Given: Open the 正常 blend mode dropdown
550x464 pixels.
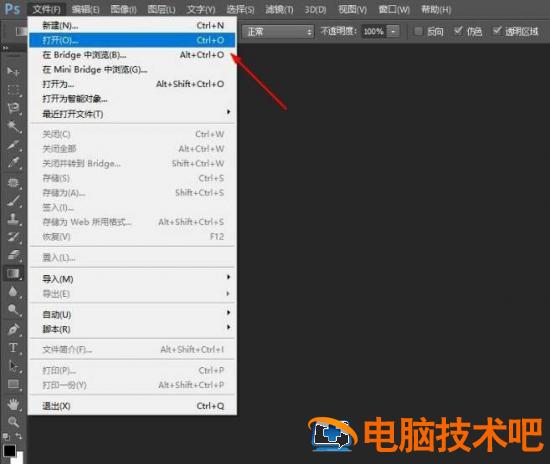Looking at the screenshot, I should [x=278, y=32].
